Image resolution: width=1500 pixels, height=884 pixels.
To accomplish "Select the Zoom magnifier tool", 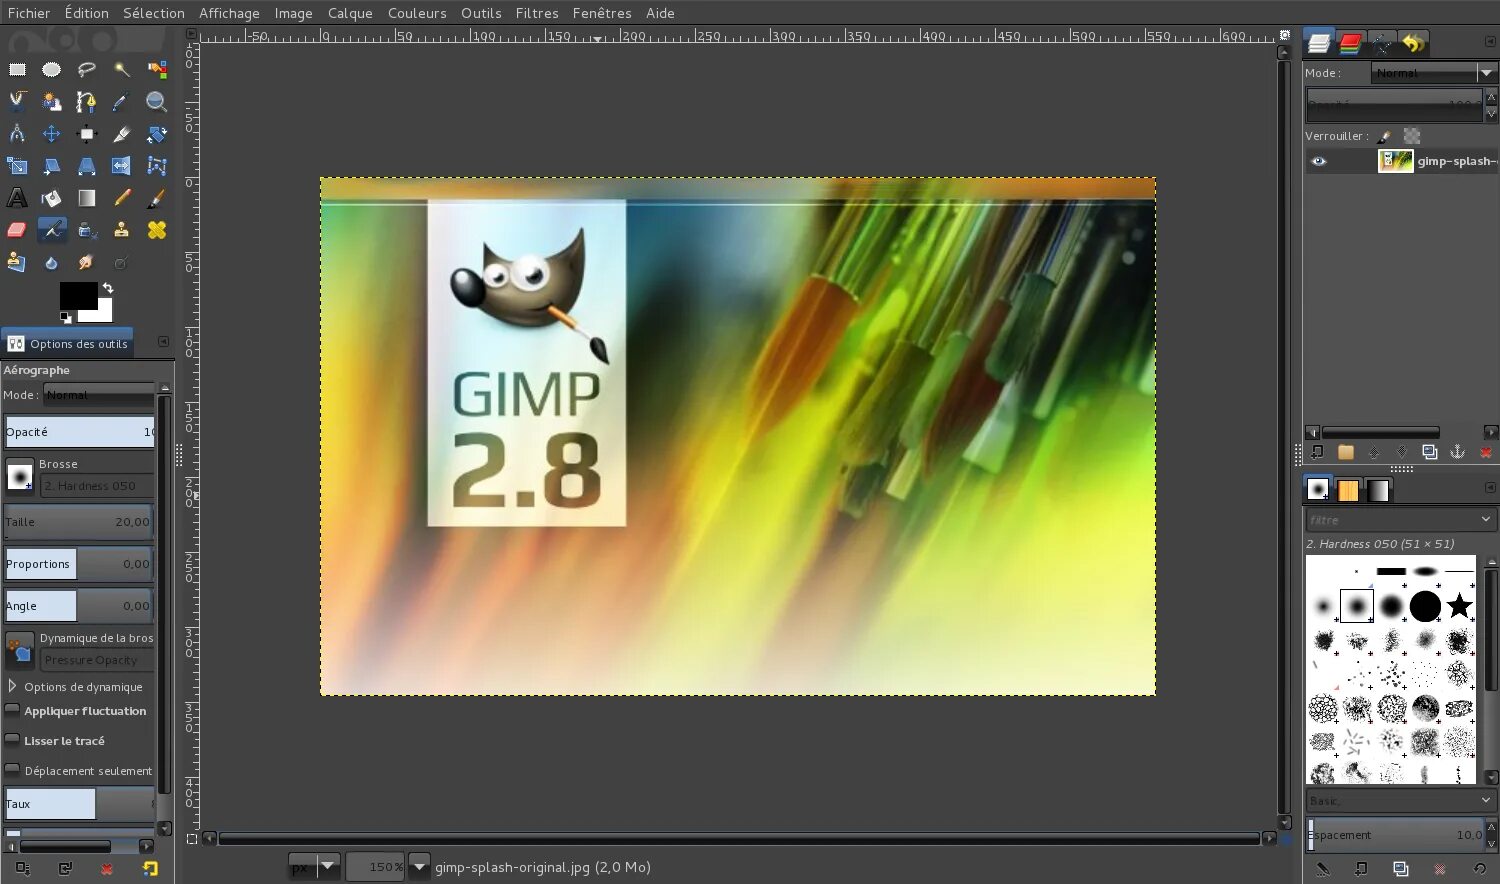I will 157,101.
